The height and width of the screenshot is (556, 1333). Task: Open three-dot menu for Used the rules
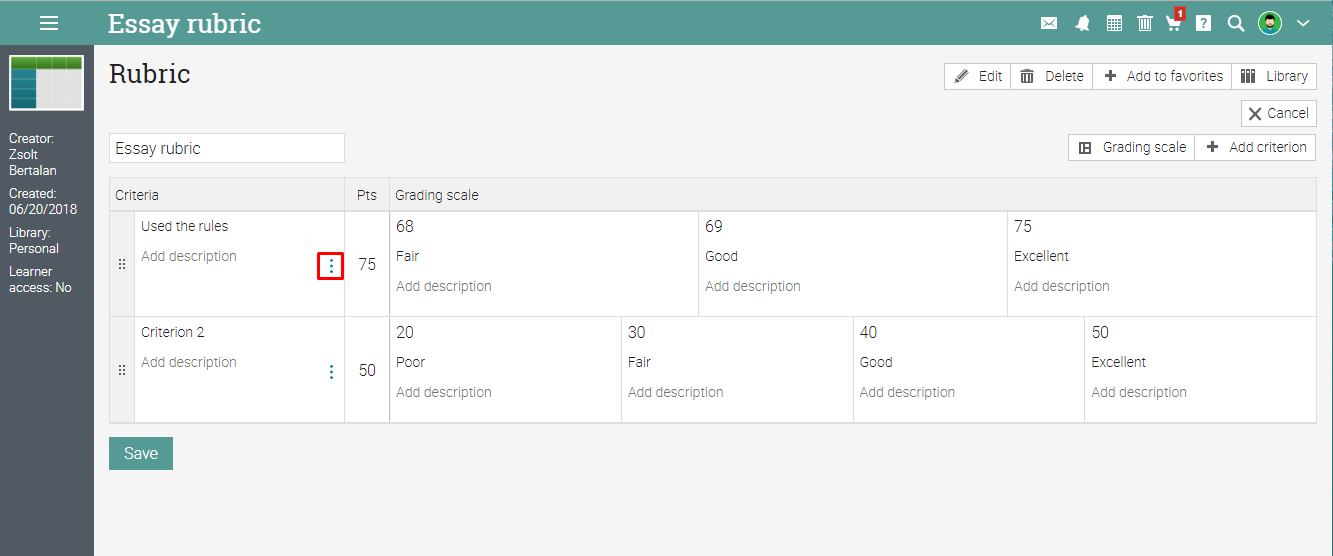(331, 266)
